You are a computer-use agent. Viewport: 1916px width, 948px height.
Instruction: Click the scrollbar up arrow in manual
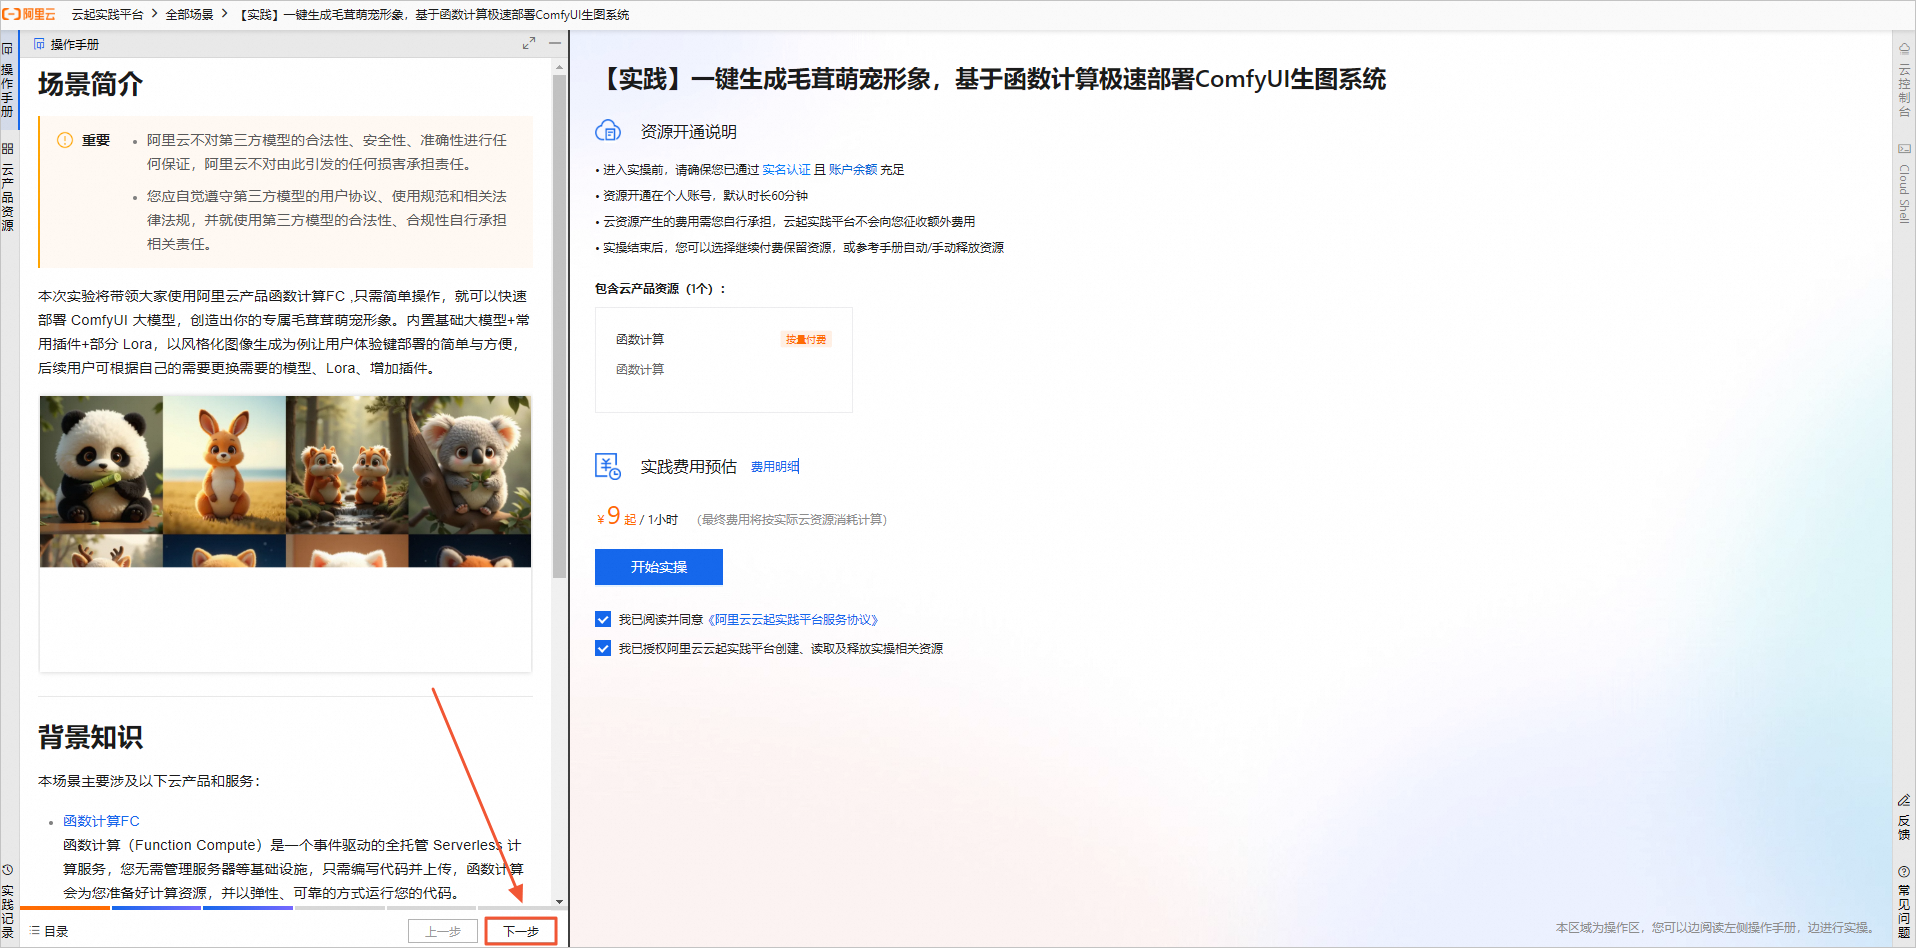point(559,67)
